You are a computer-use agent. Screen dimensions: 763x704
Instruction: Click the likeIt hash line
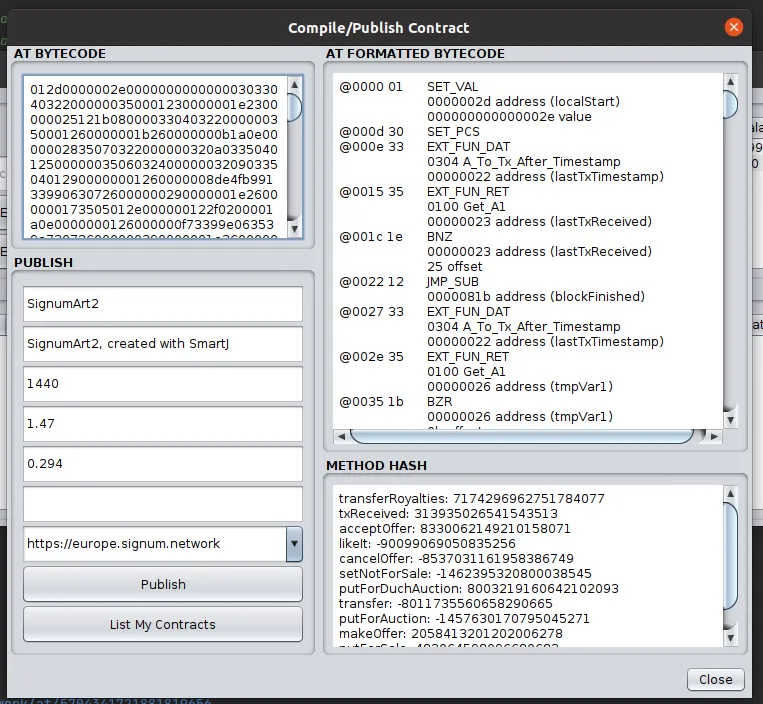427,544
